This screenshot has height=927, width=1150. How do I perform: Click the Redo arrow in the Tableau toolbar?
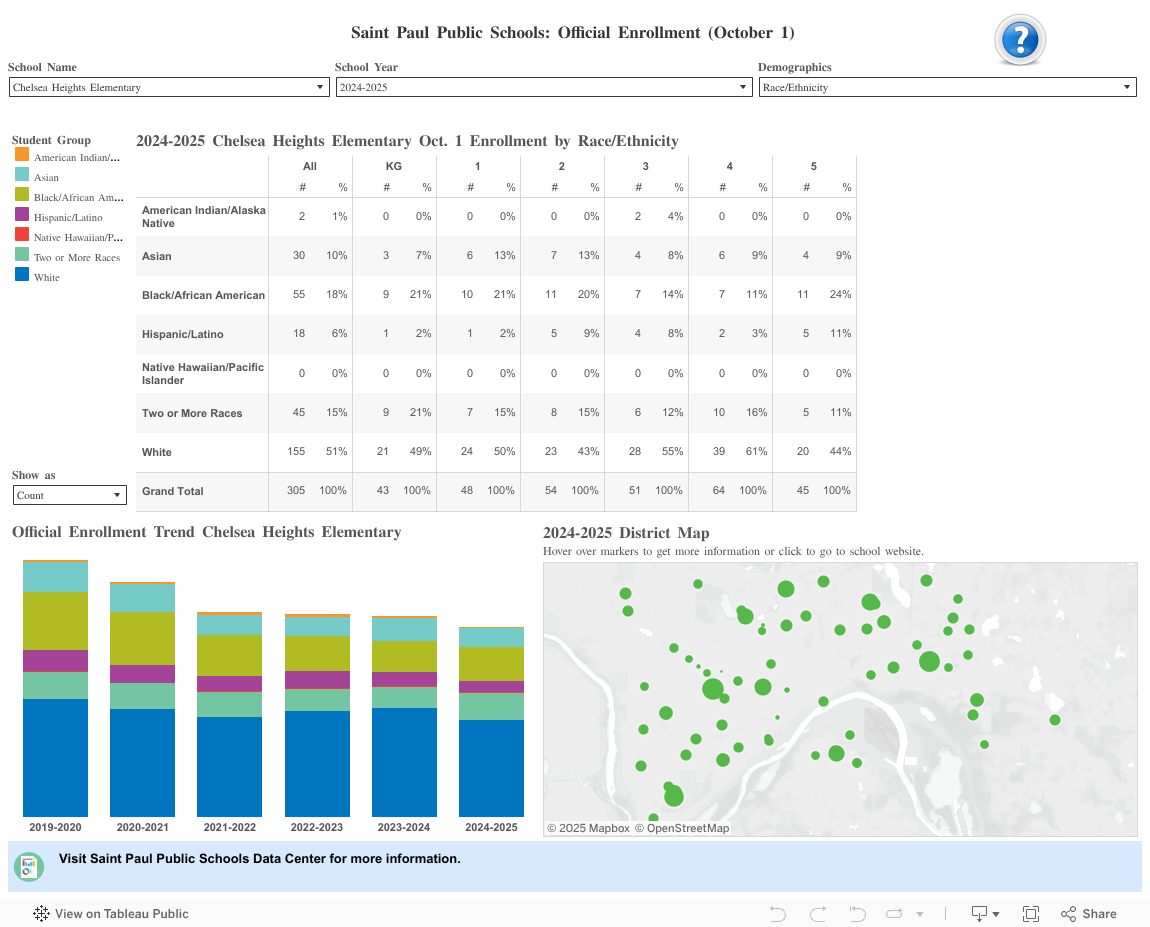click(x=818, y=913)
